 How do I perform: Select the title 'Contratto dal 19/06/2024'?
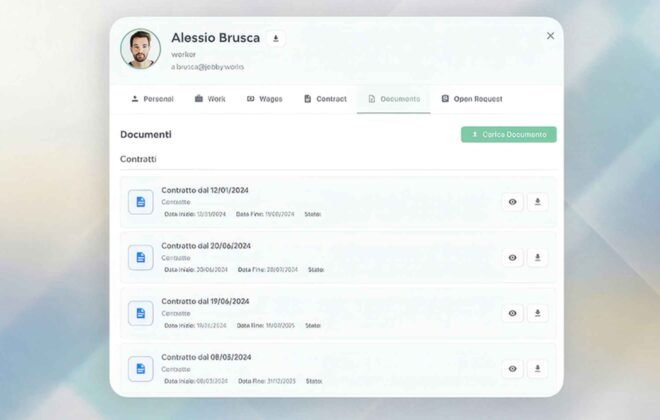coord(205,301)
